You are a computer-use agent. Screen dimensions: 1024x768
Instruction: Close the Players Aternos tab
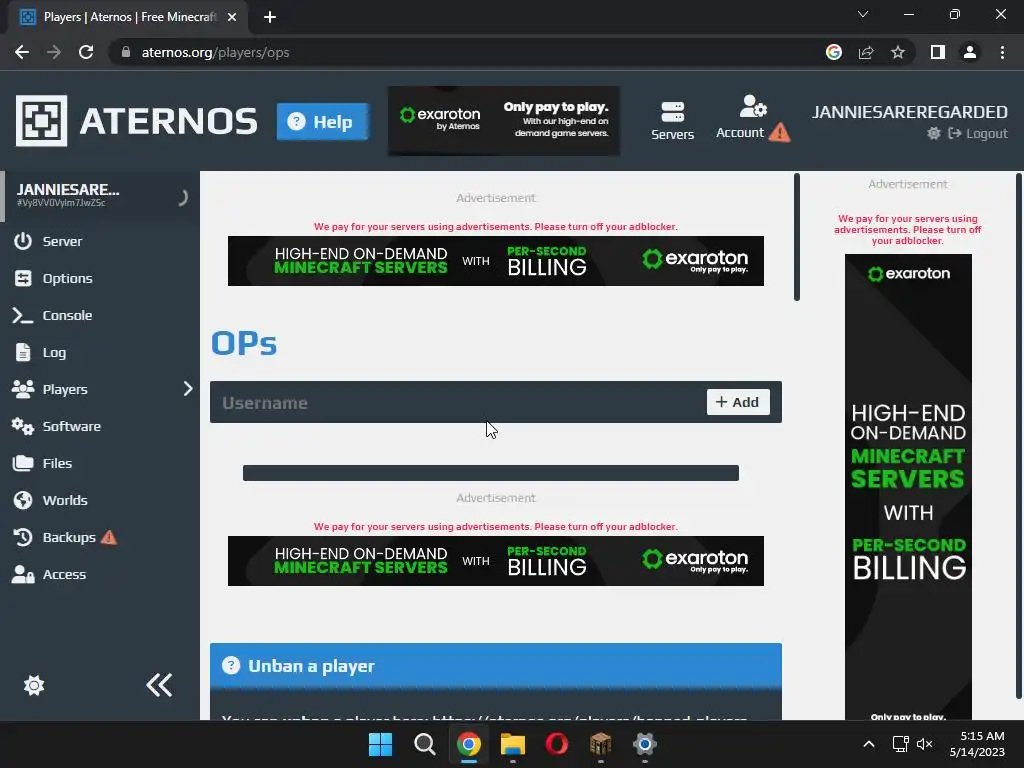(232, 17)
